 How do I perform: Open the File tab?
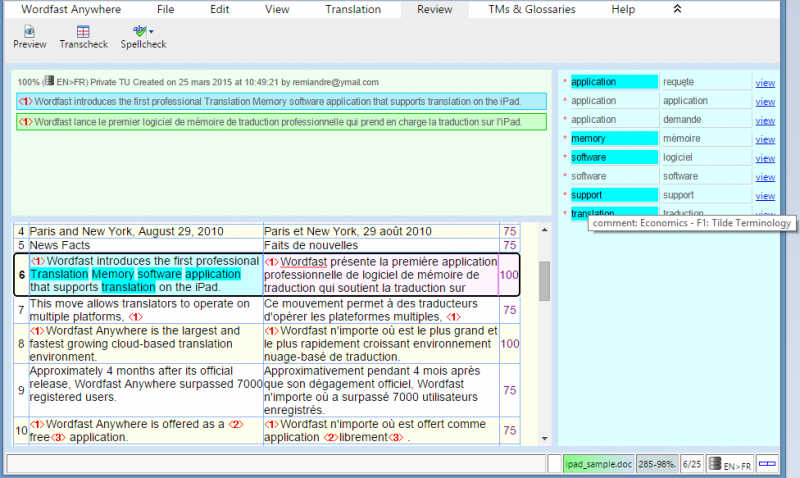coord(165,9)
